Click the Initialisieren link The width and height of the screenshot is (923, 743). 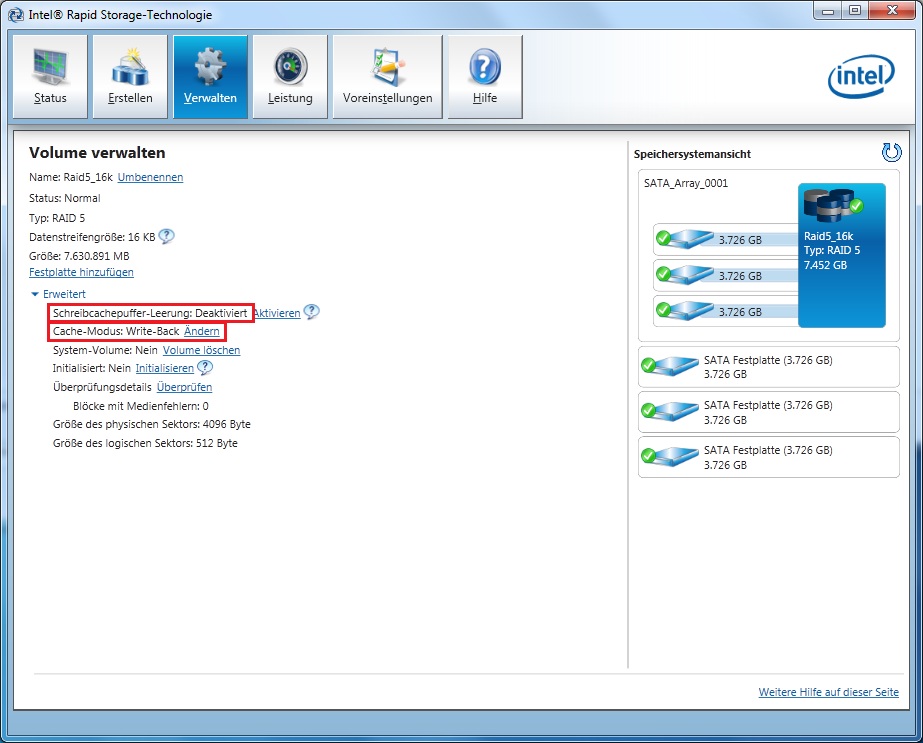[165, 368]
